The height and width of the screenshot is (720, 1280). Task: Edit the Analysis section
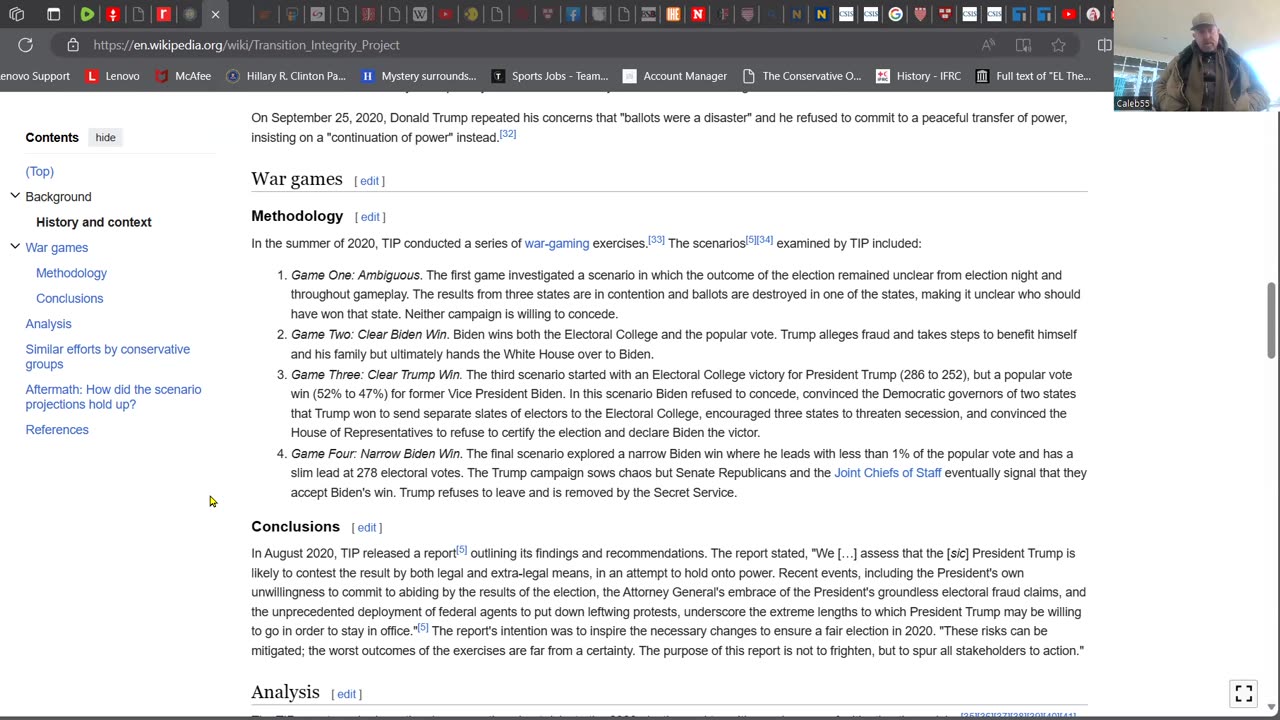pyautogui.click(x=346, y=694)
